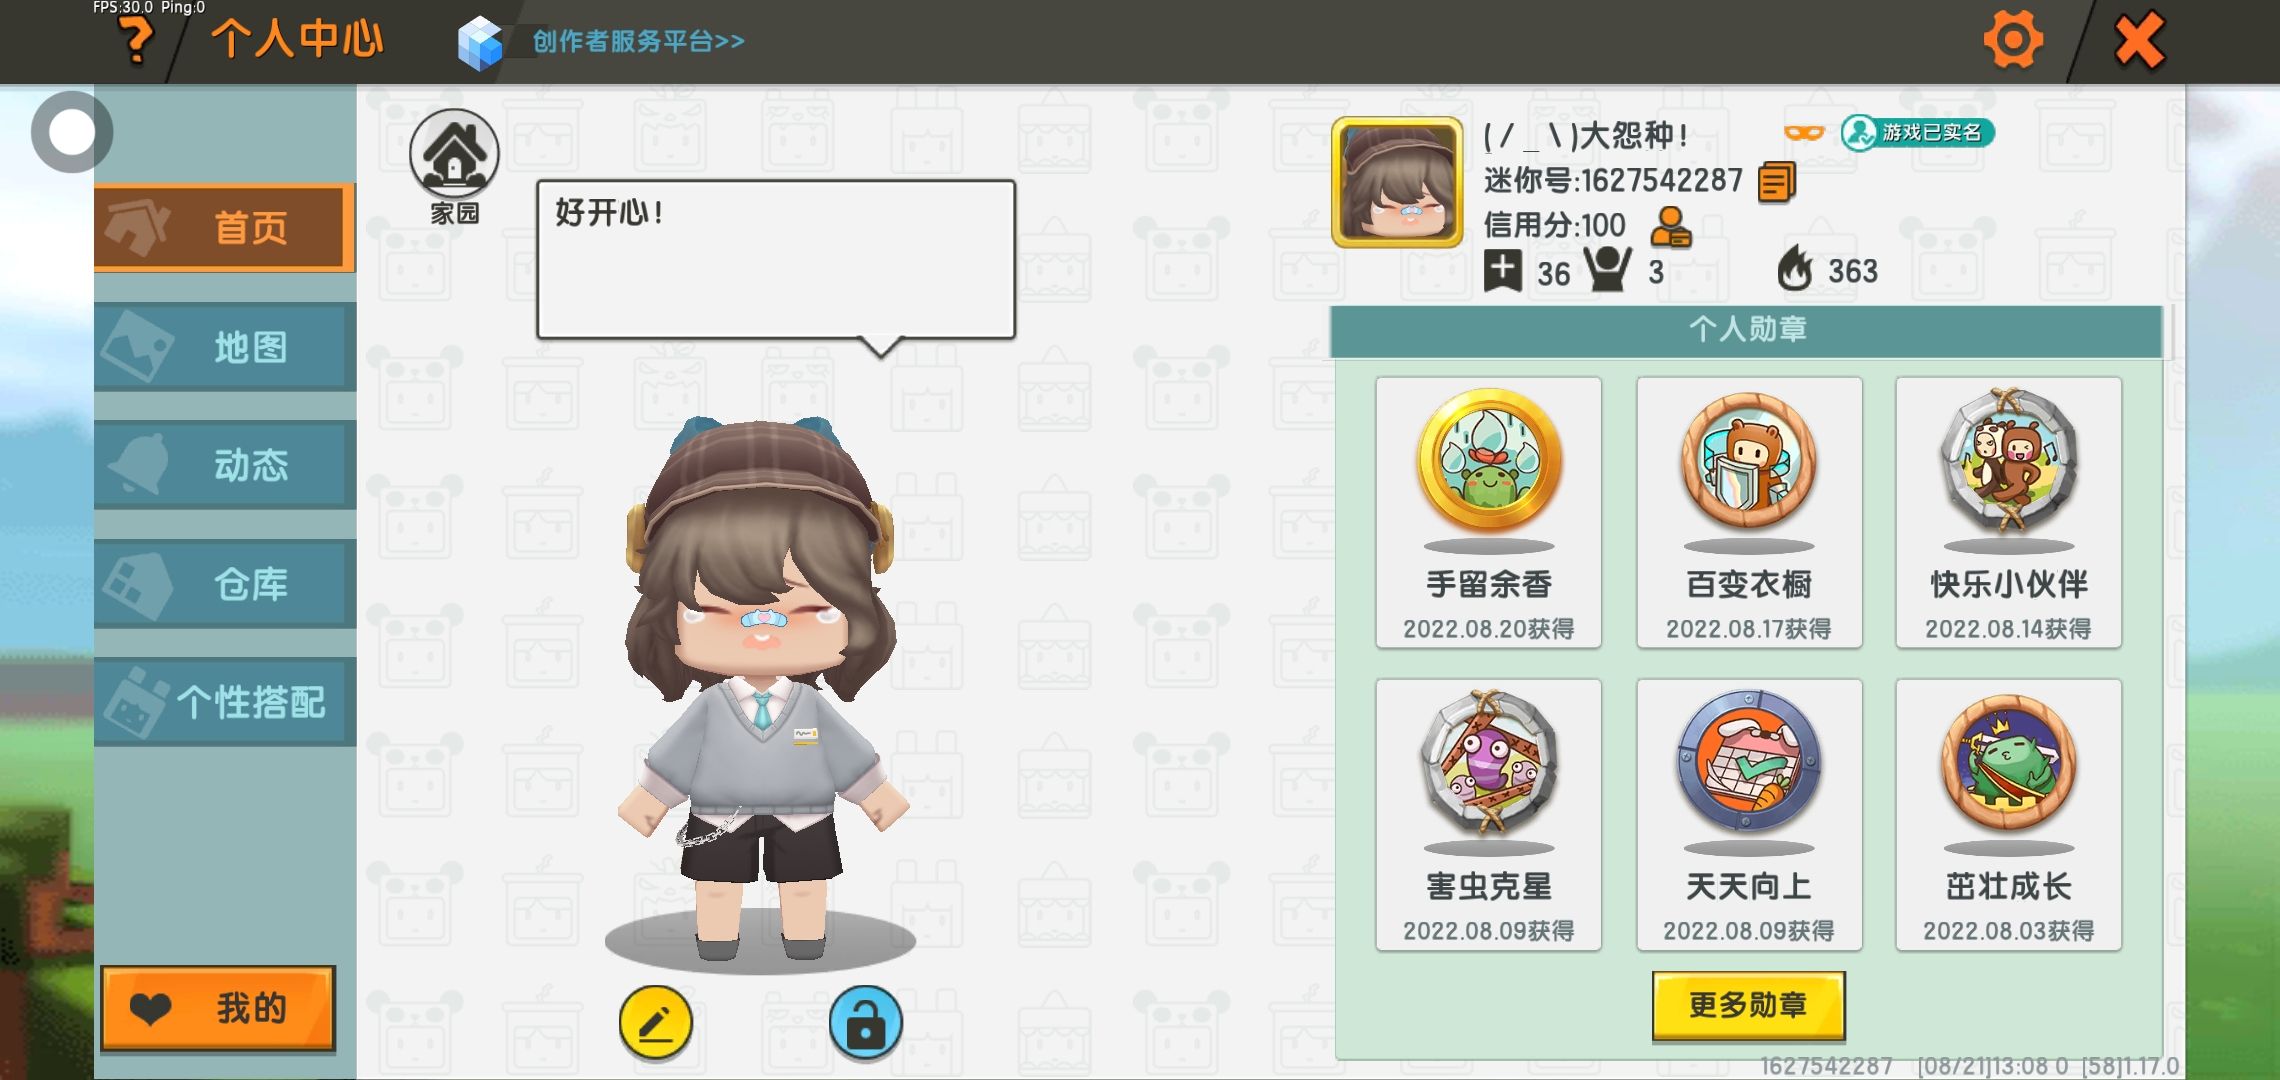Screen dimensions: 2280x1080
Task: Click the fire popularity icon
Action: (x=1795, y=269)
